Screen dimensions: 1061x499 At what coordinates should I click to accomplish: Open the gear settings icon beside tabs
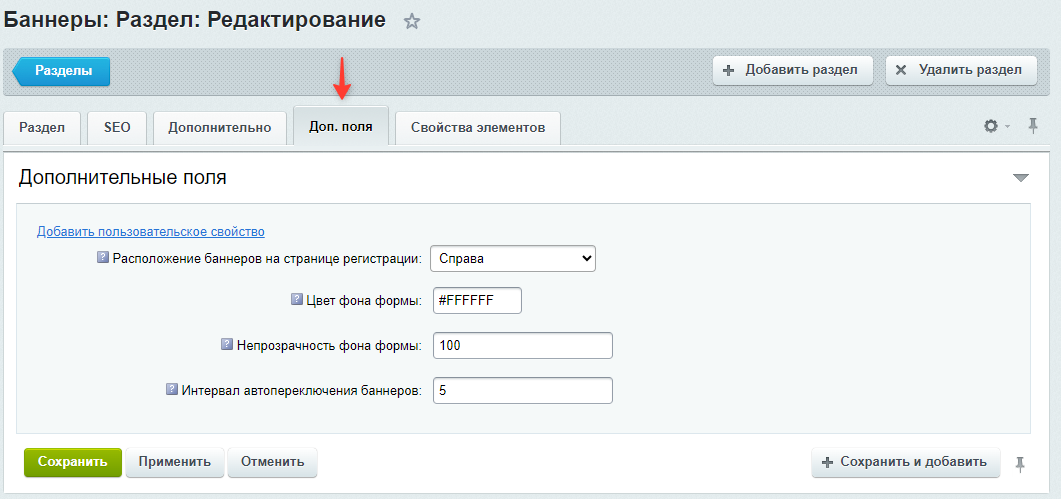991,126
